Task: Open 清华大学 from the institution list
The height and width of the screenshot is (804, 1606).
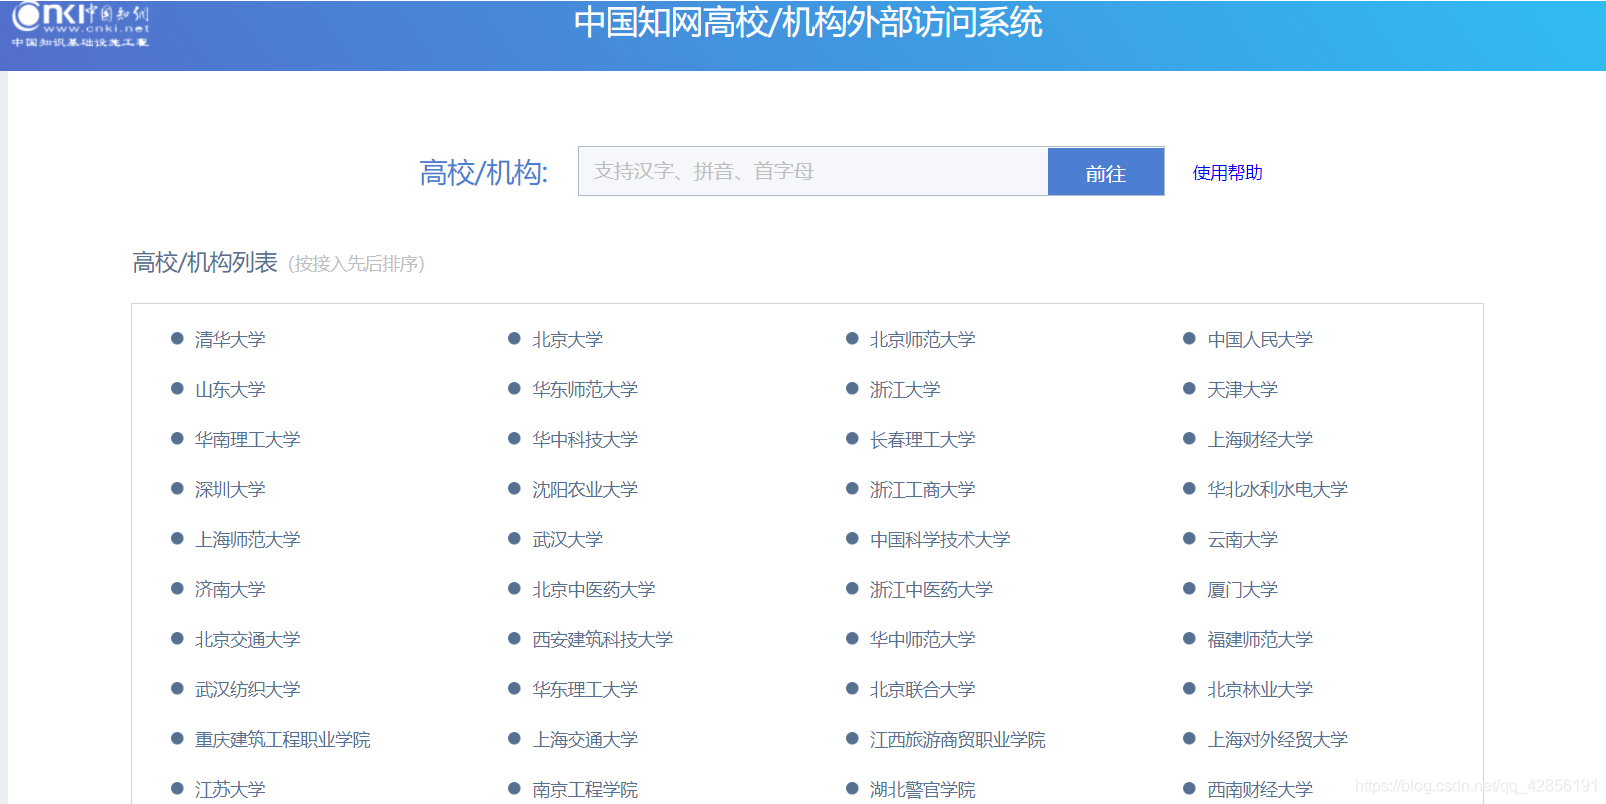Action: (x=230, y=340)
